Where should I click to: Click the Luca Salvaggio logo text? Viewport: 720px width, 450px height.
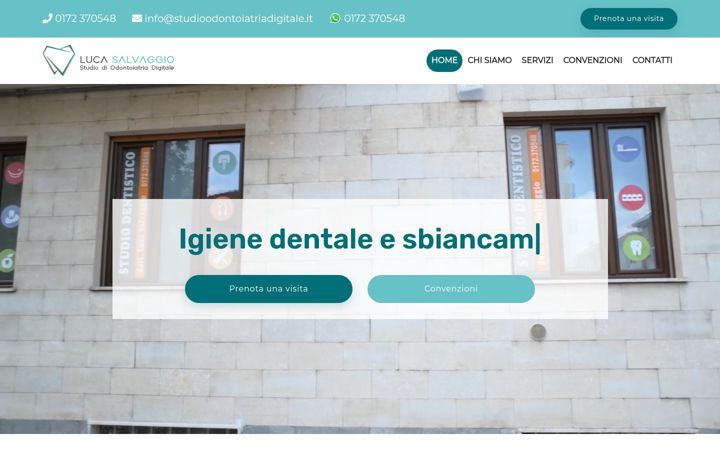127,63
